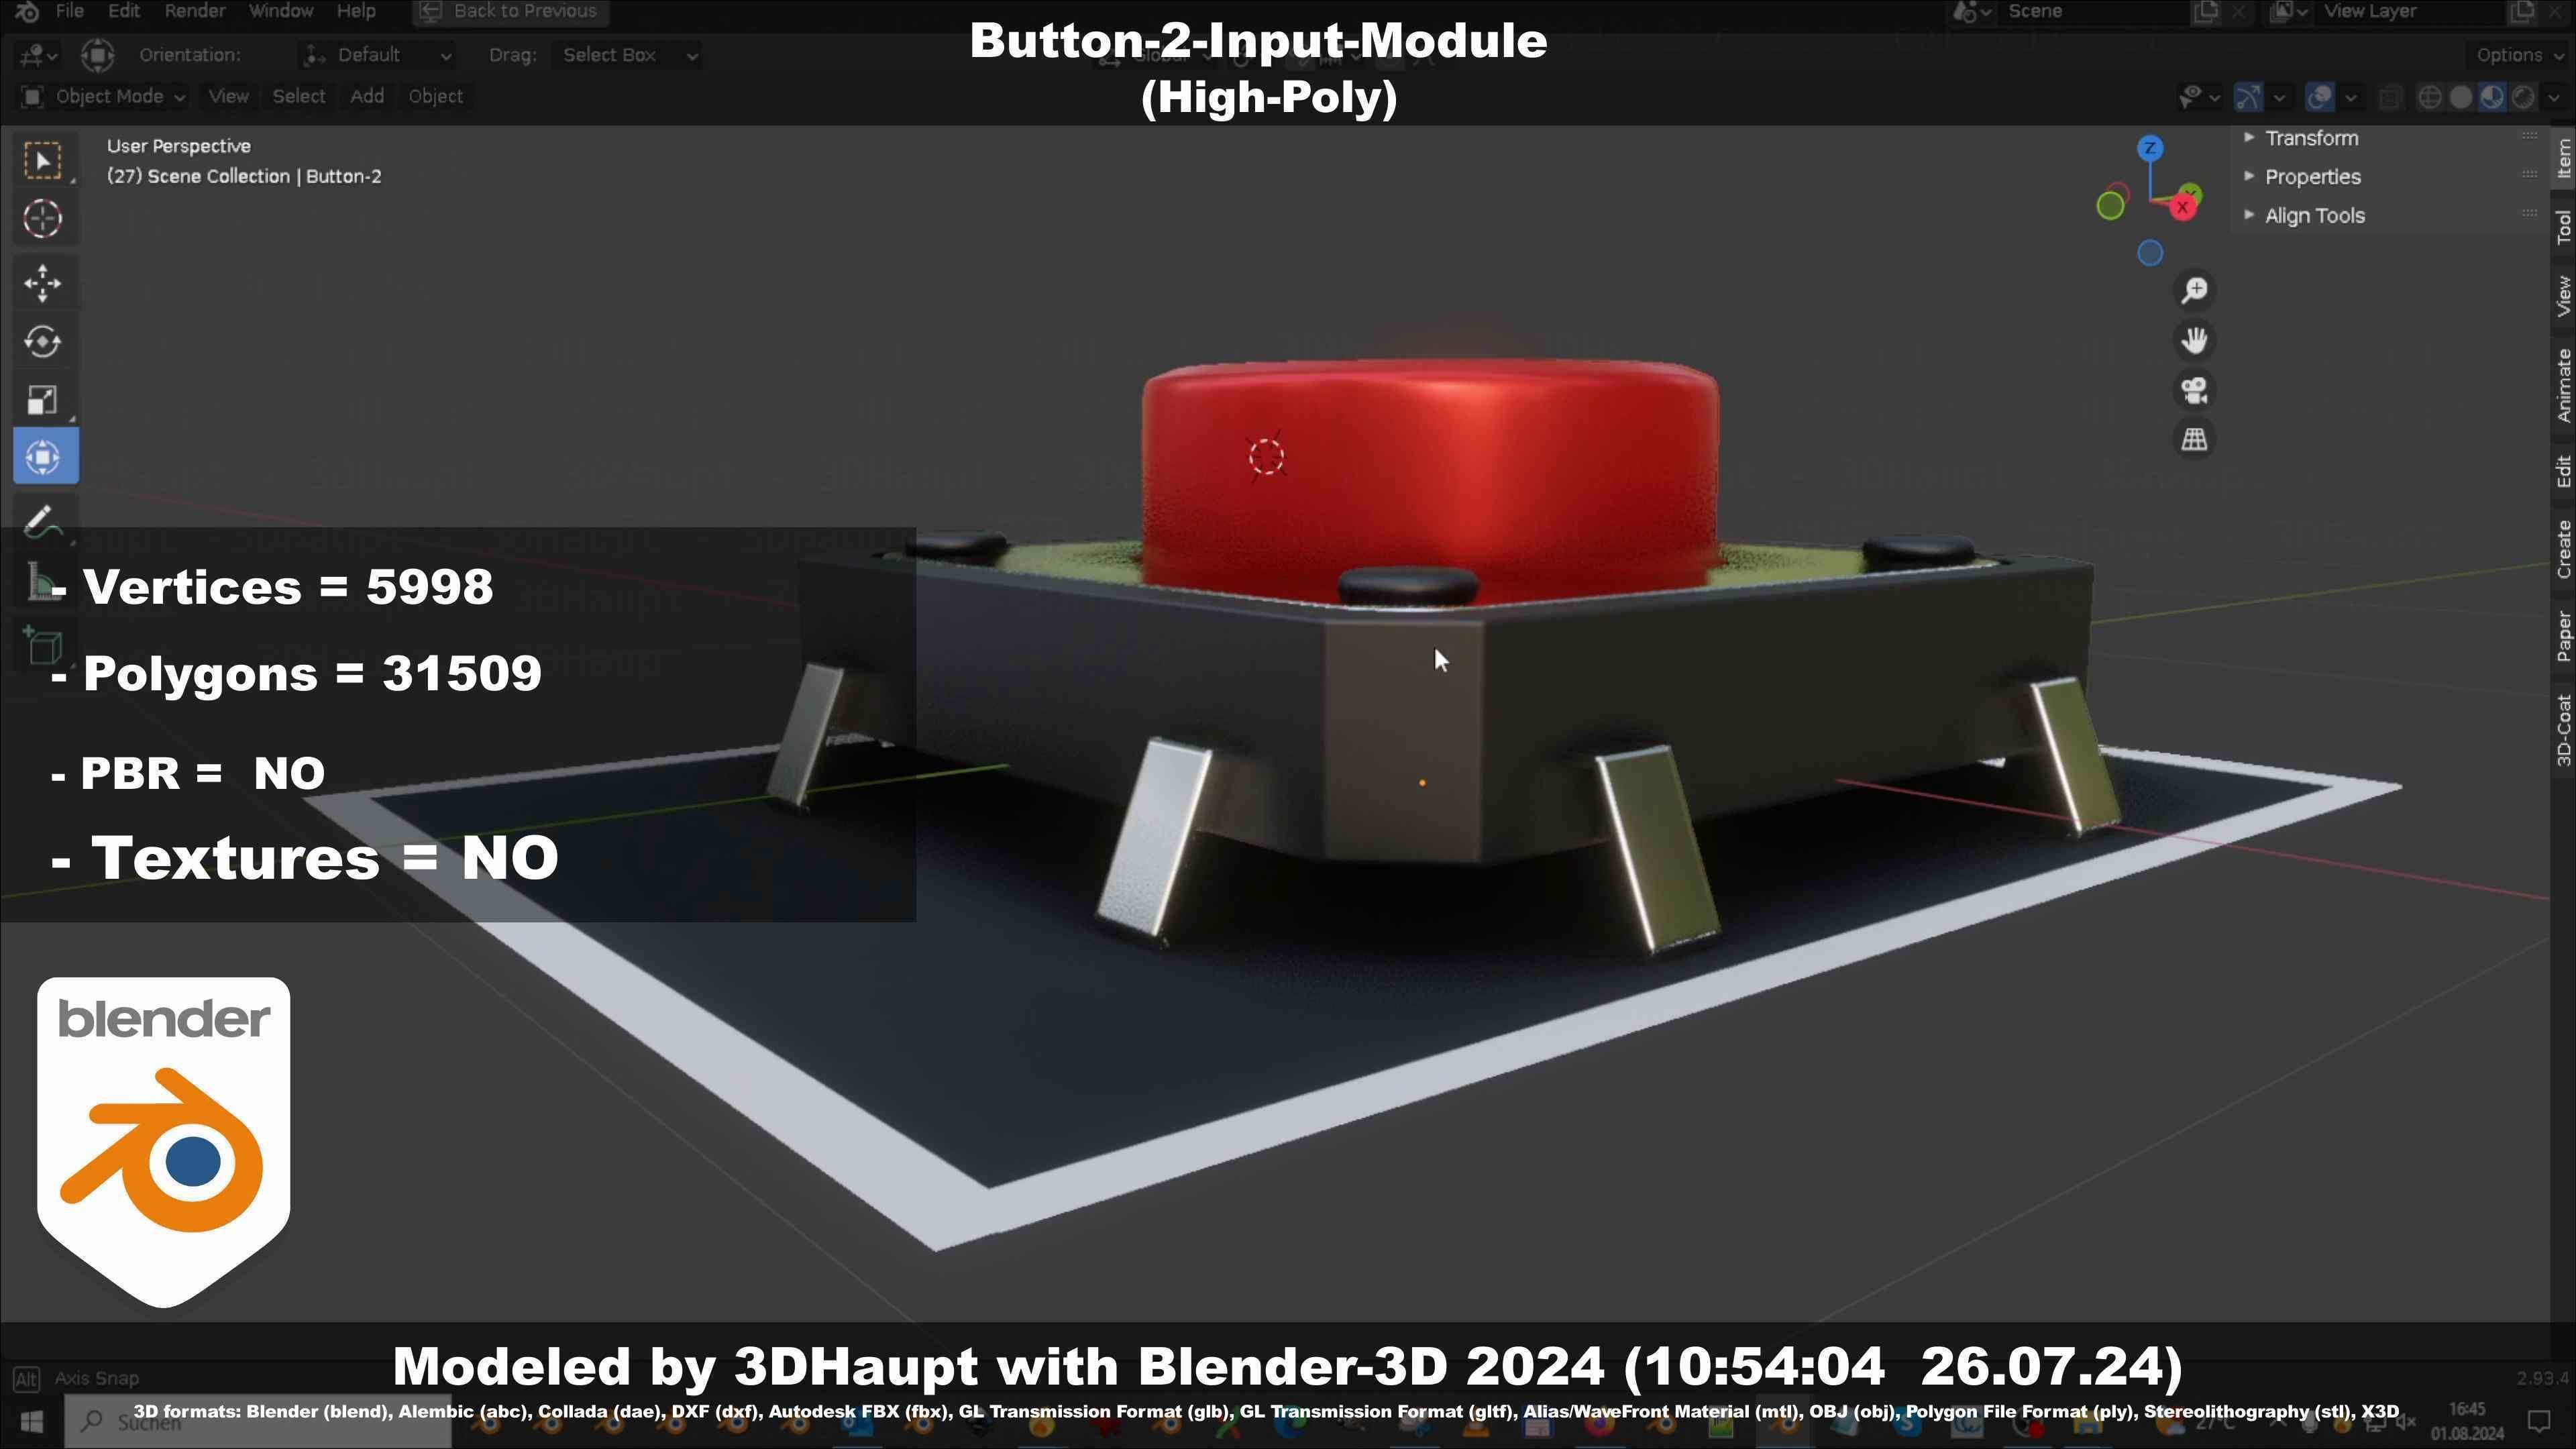2576x1449 pixels.
Task: Add a new view layer with the copy icon
Action: click(x=2522, y=11)
